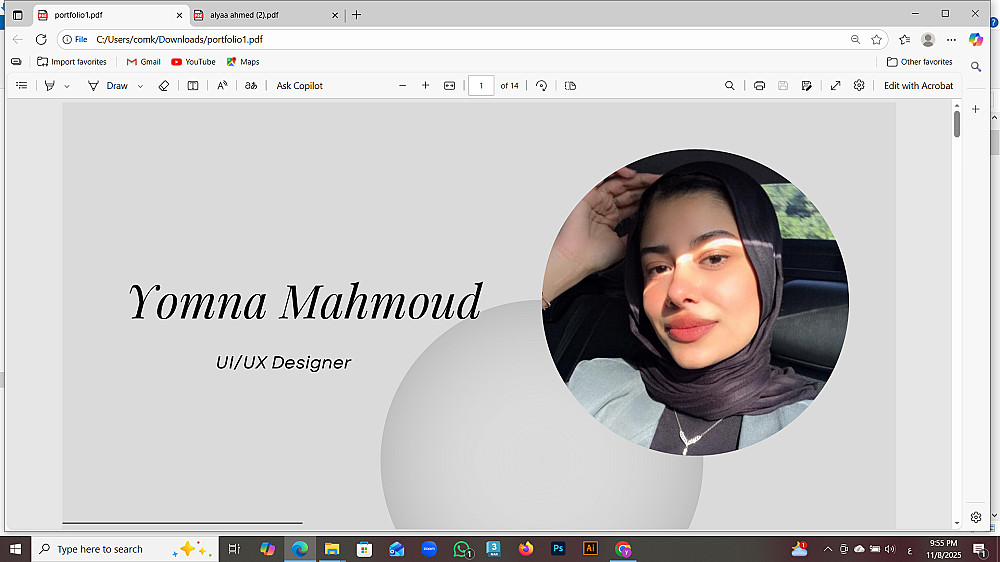The height and width of the screenshot is (562, 1000).
Task: Click the browser back arrow
Action: tap(18, 40)
